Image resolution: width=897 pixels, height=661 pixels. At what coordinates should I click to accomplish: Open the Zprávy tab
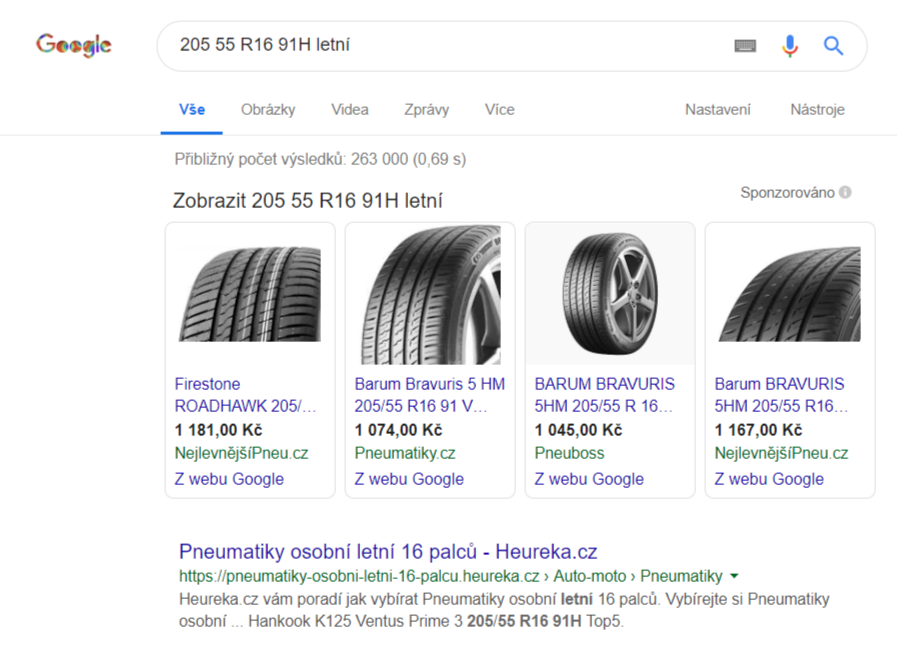[427, 110]
